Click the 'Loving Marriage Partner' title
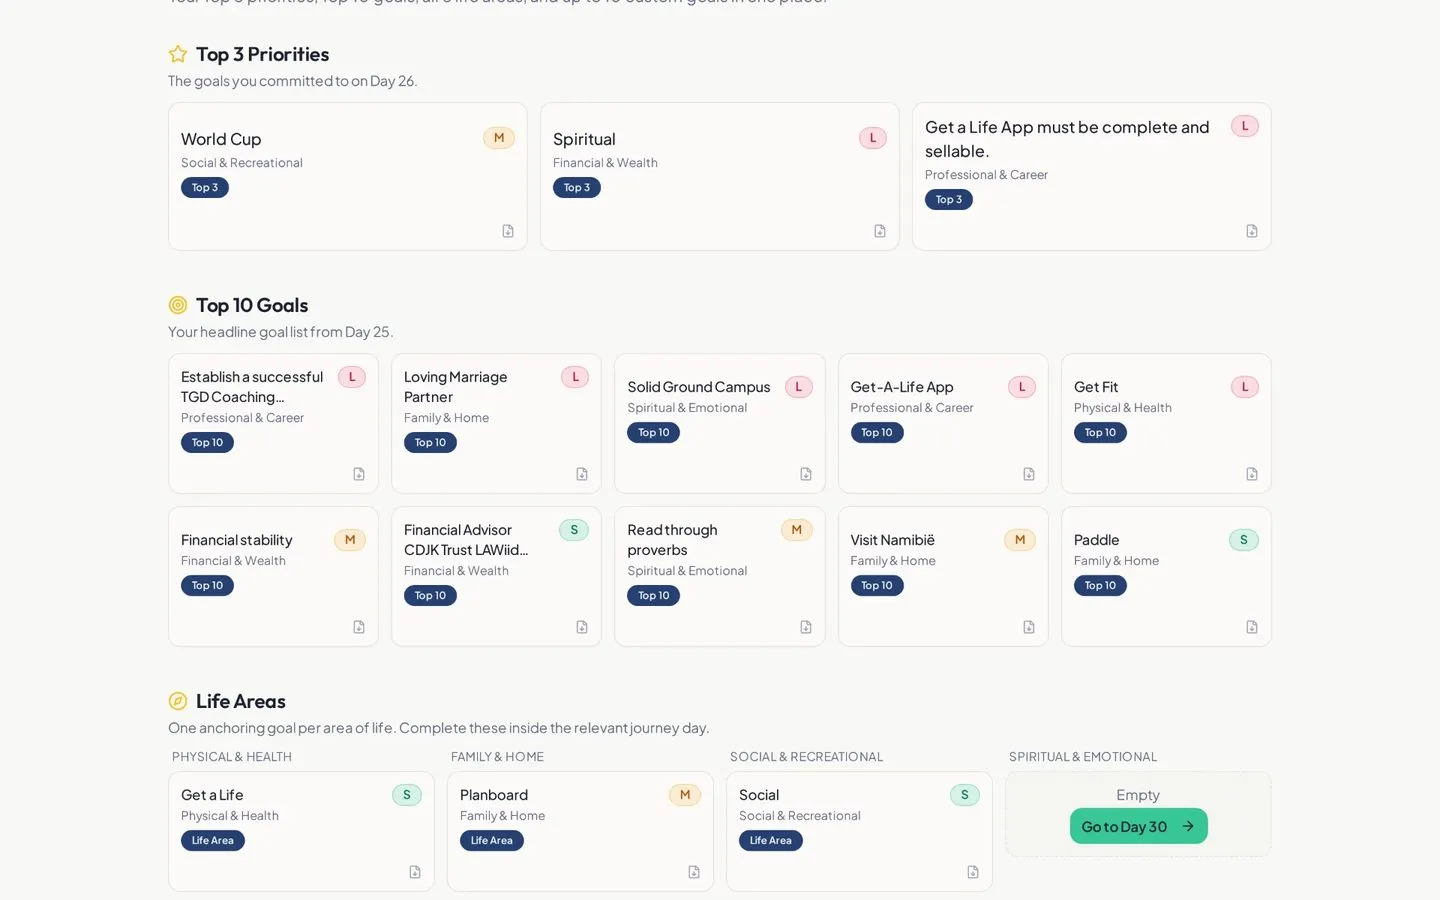This screenshot has height=900, width=1440. pos(456,387)
